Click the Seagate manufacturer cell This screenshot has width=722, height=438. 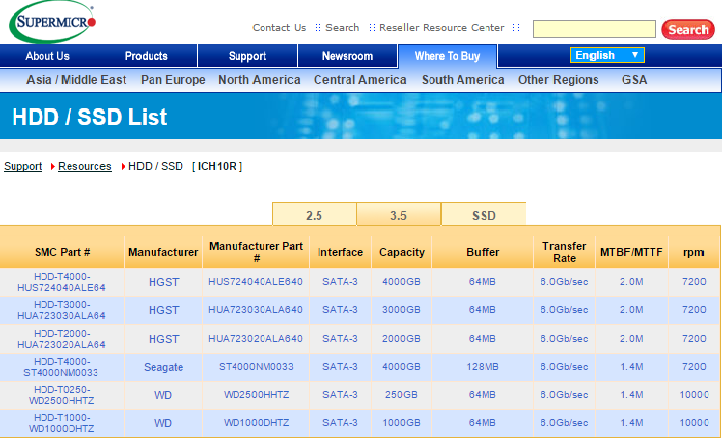(163, 367)
